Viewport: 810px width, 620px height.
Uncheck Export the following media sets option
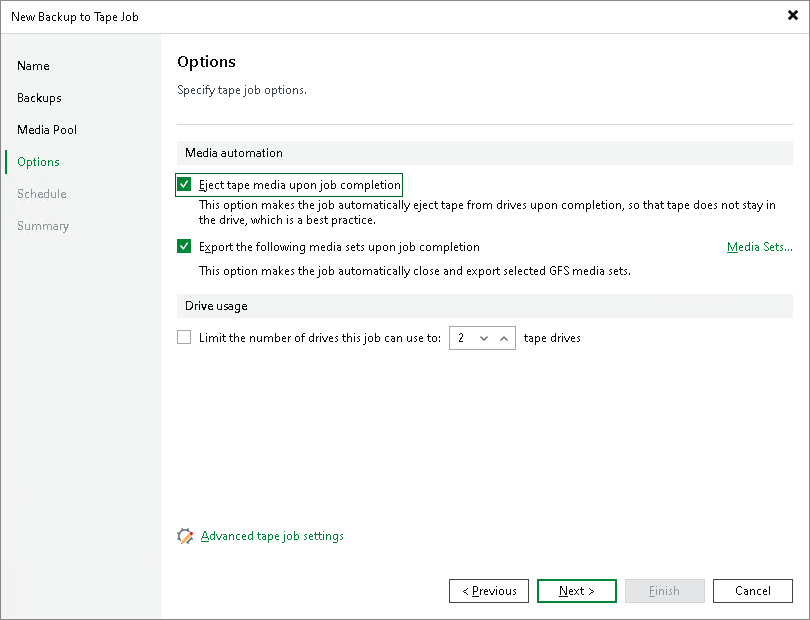point(184,246)
